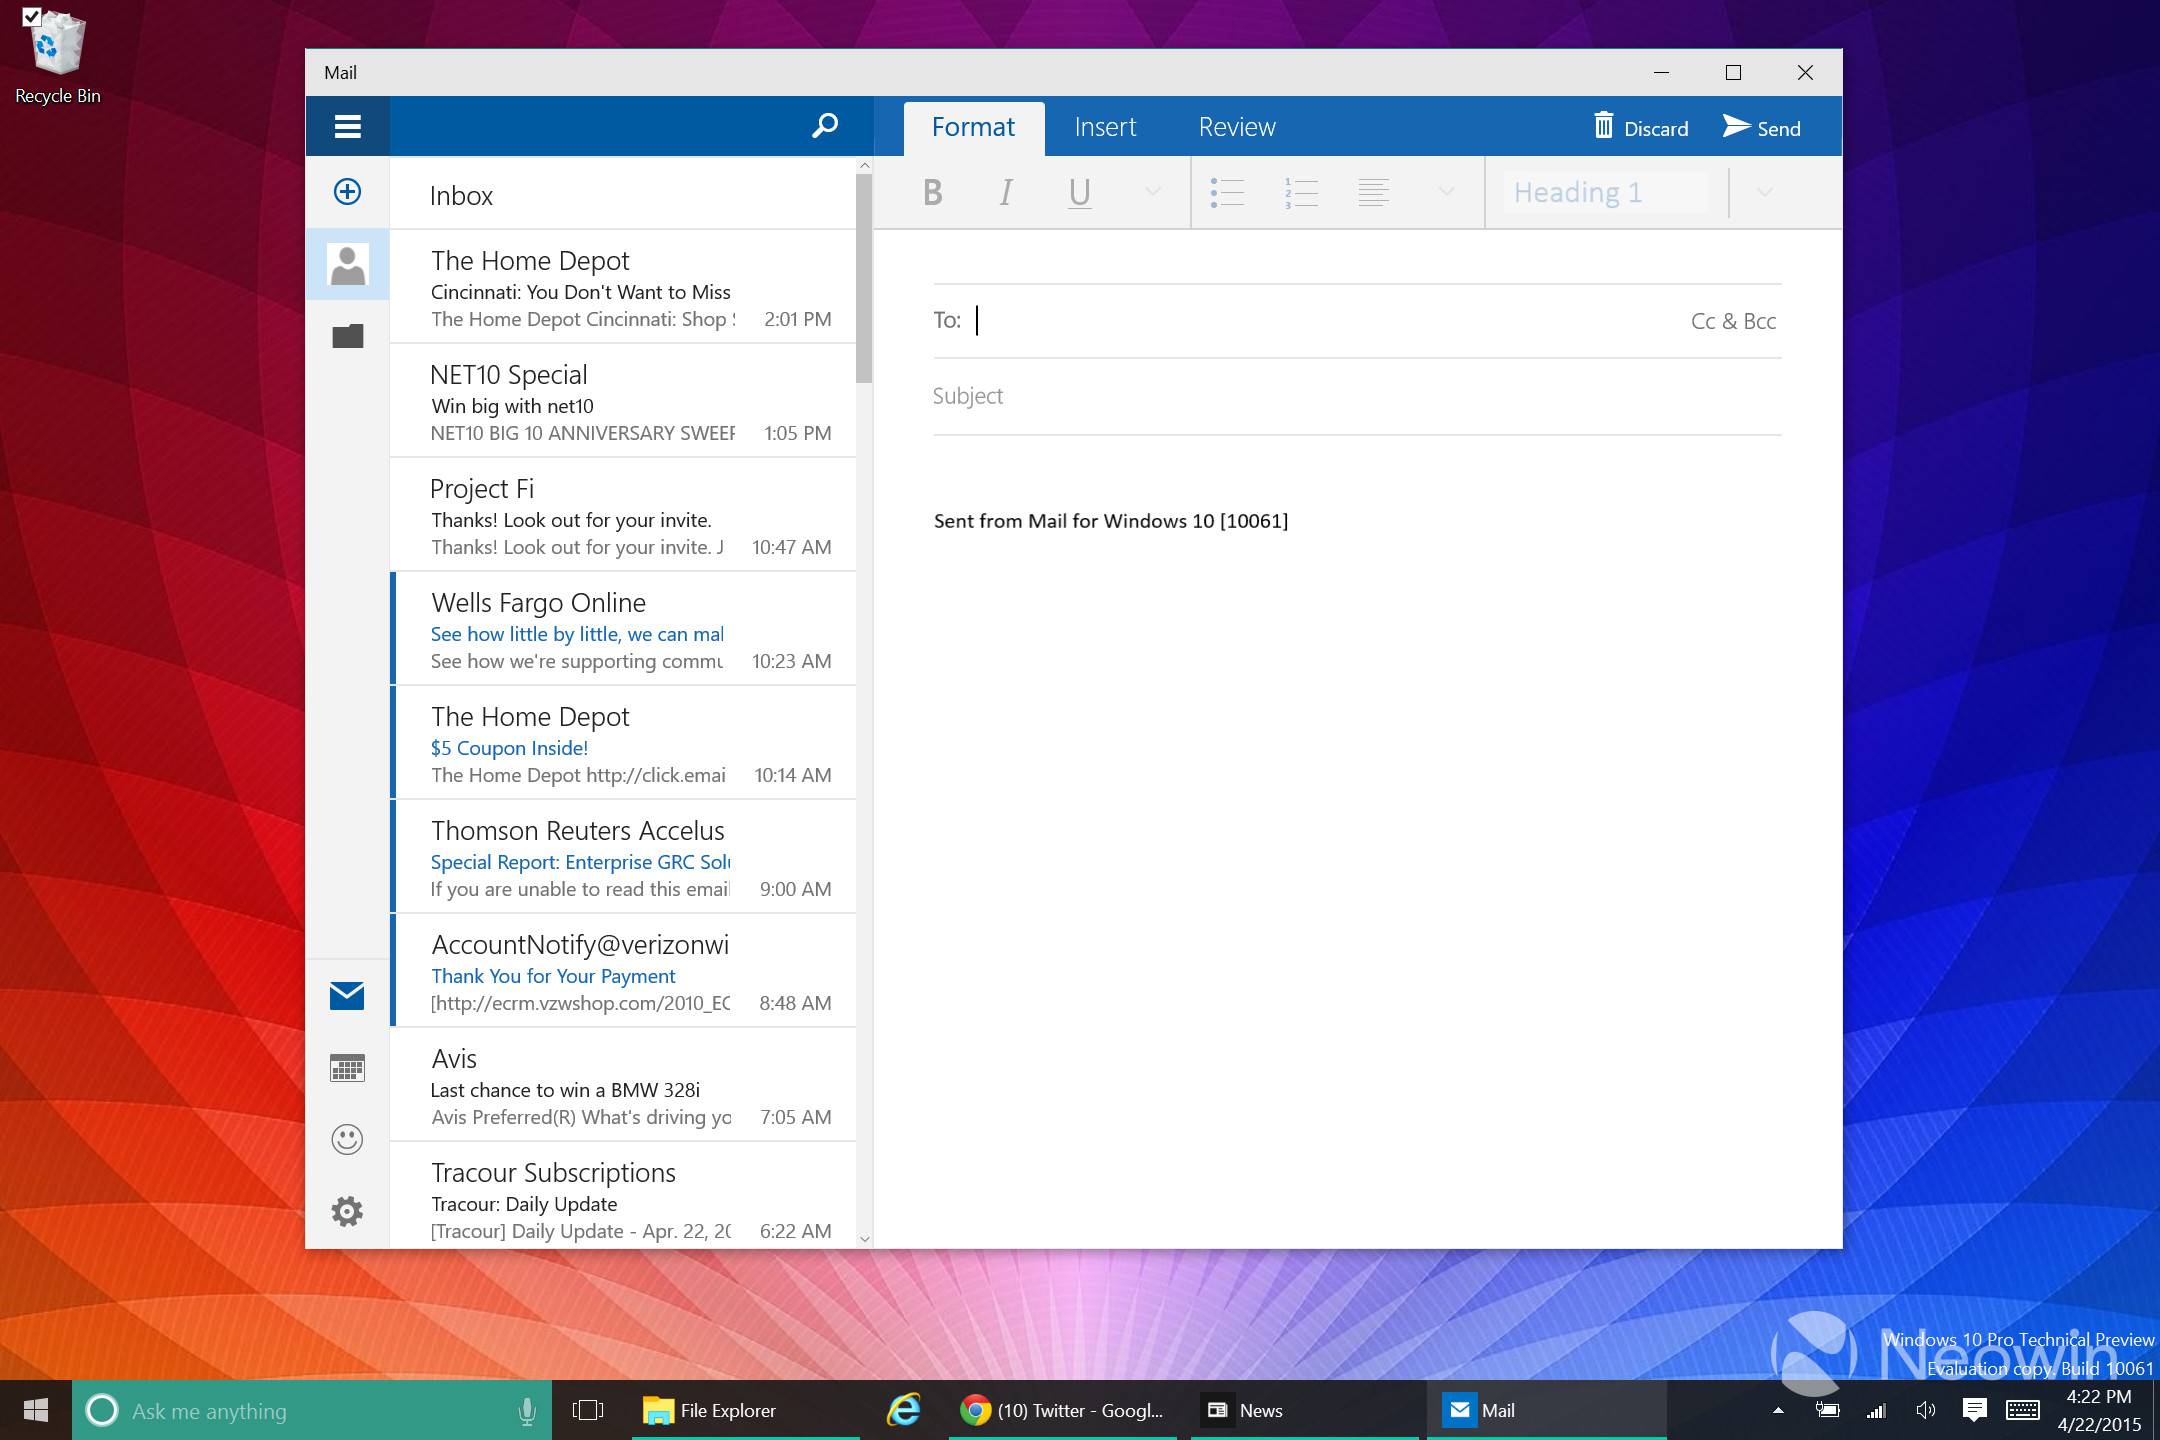This screenshot has width=2160, height=1440.
Task: Open the touch keyboard icon
Action: click(2023, 1410)
